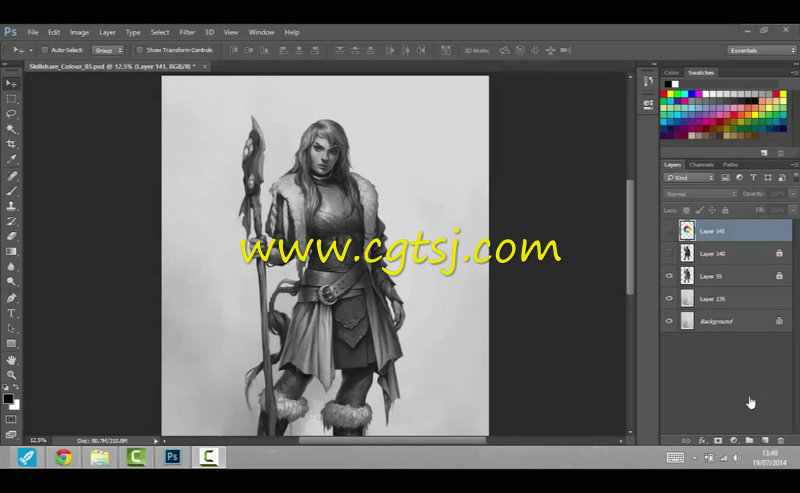This screenshot has width=800, height=493.
Task: Enable Show Transform Controls checkbox
Action: [x=139, y=50]
